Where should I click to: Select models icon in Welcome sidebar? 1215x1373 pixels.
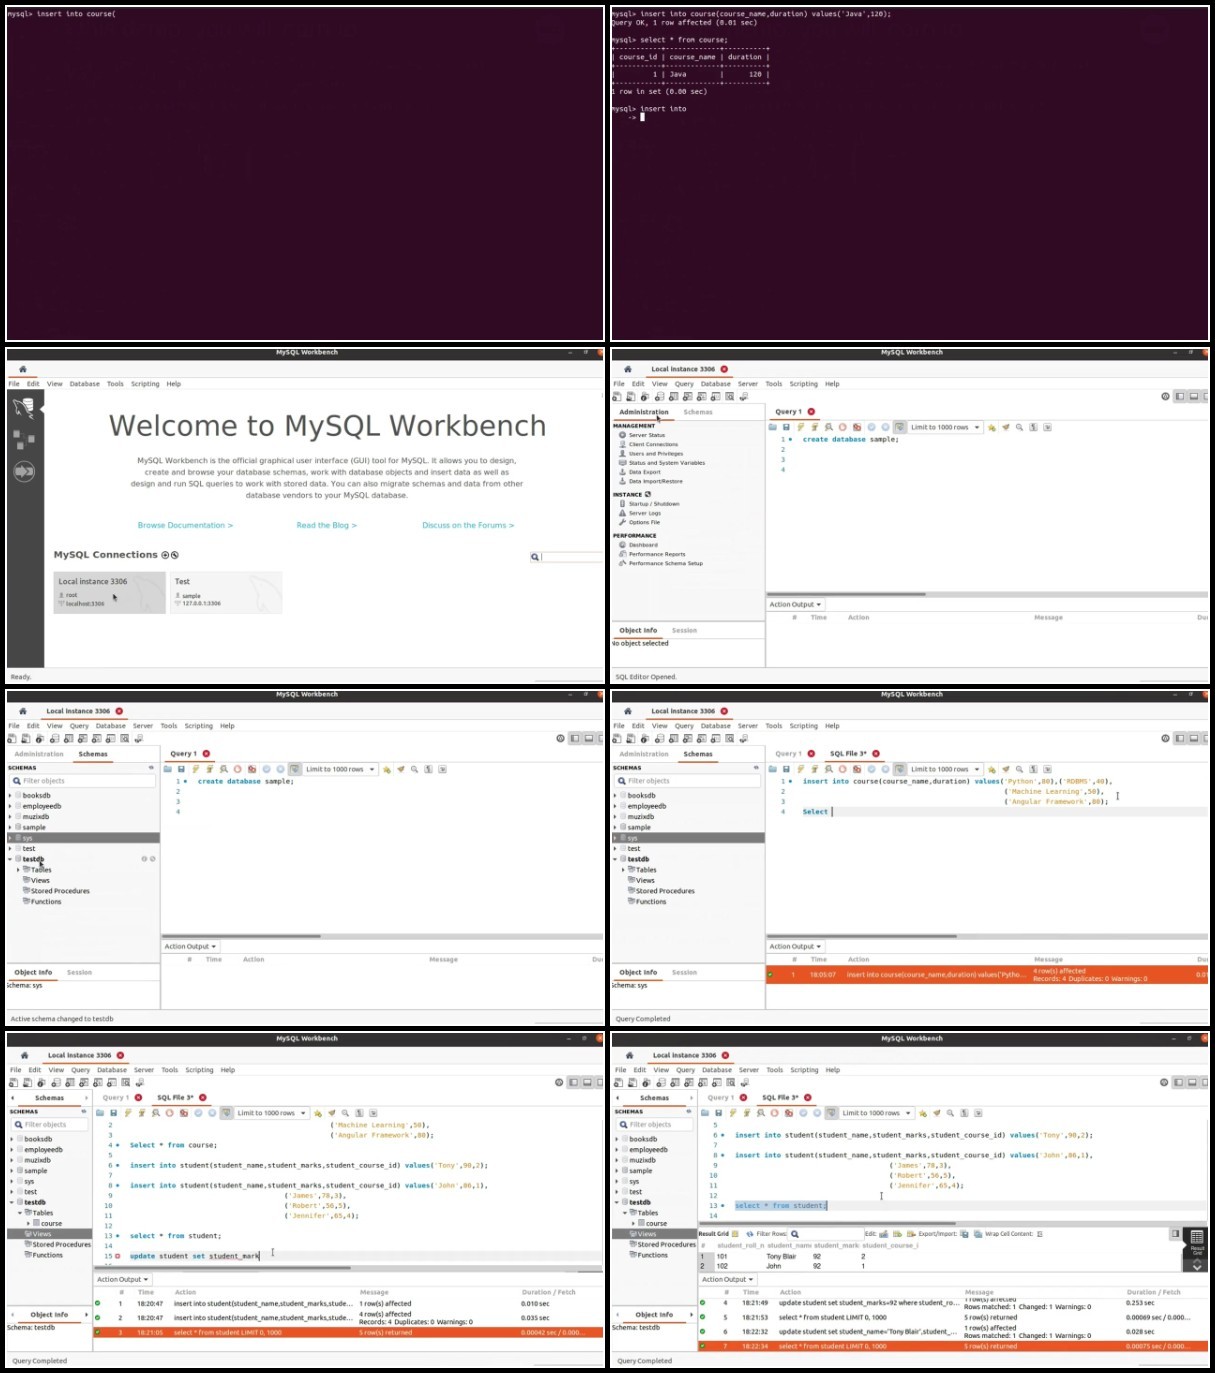coord(24,439)
